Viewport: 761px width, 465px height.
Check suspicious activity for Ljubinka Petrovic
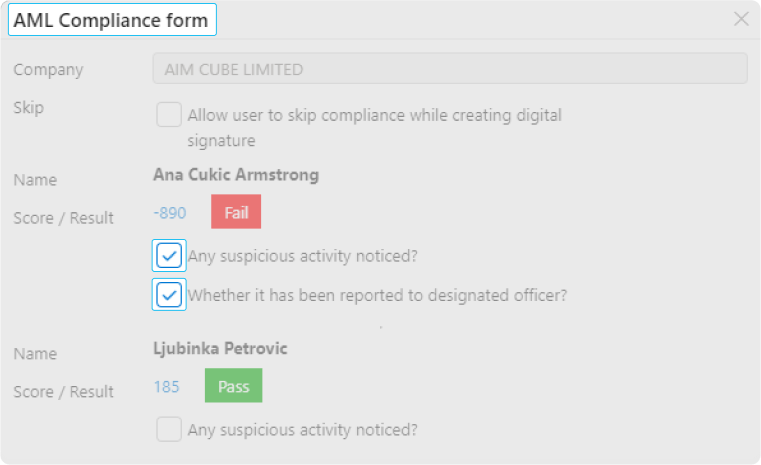(169, 430)
